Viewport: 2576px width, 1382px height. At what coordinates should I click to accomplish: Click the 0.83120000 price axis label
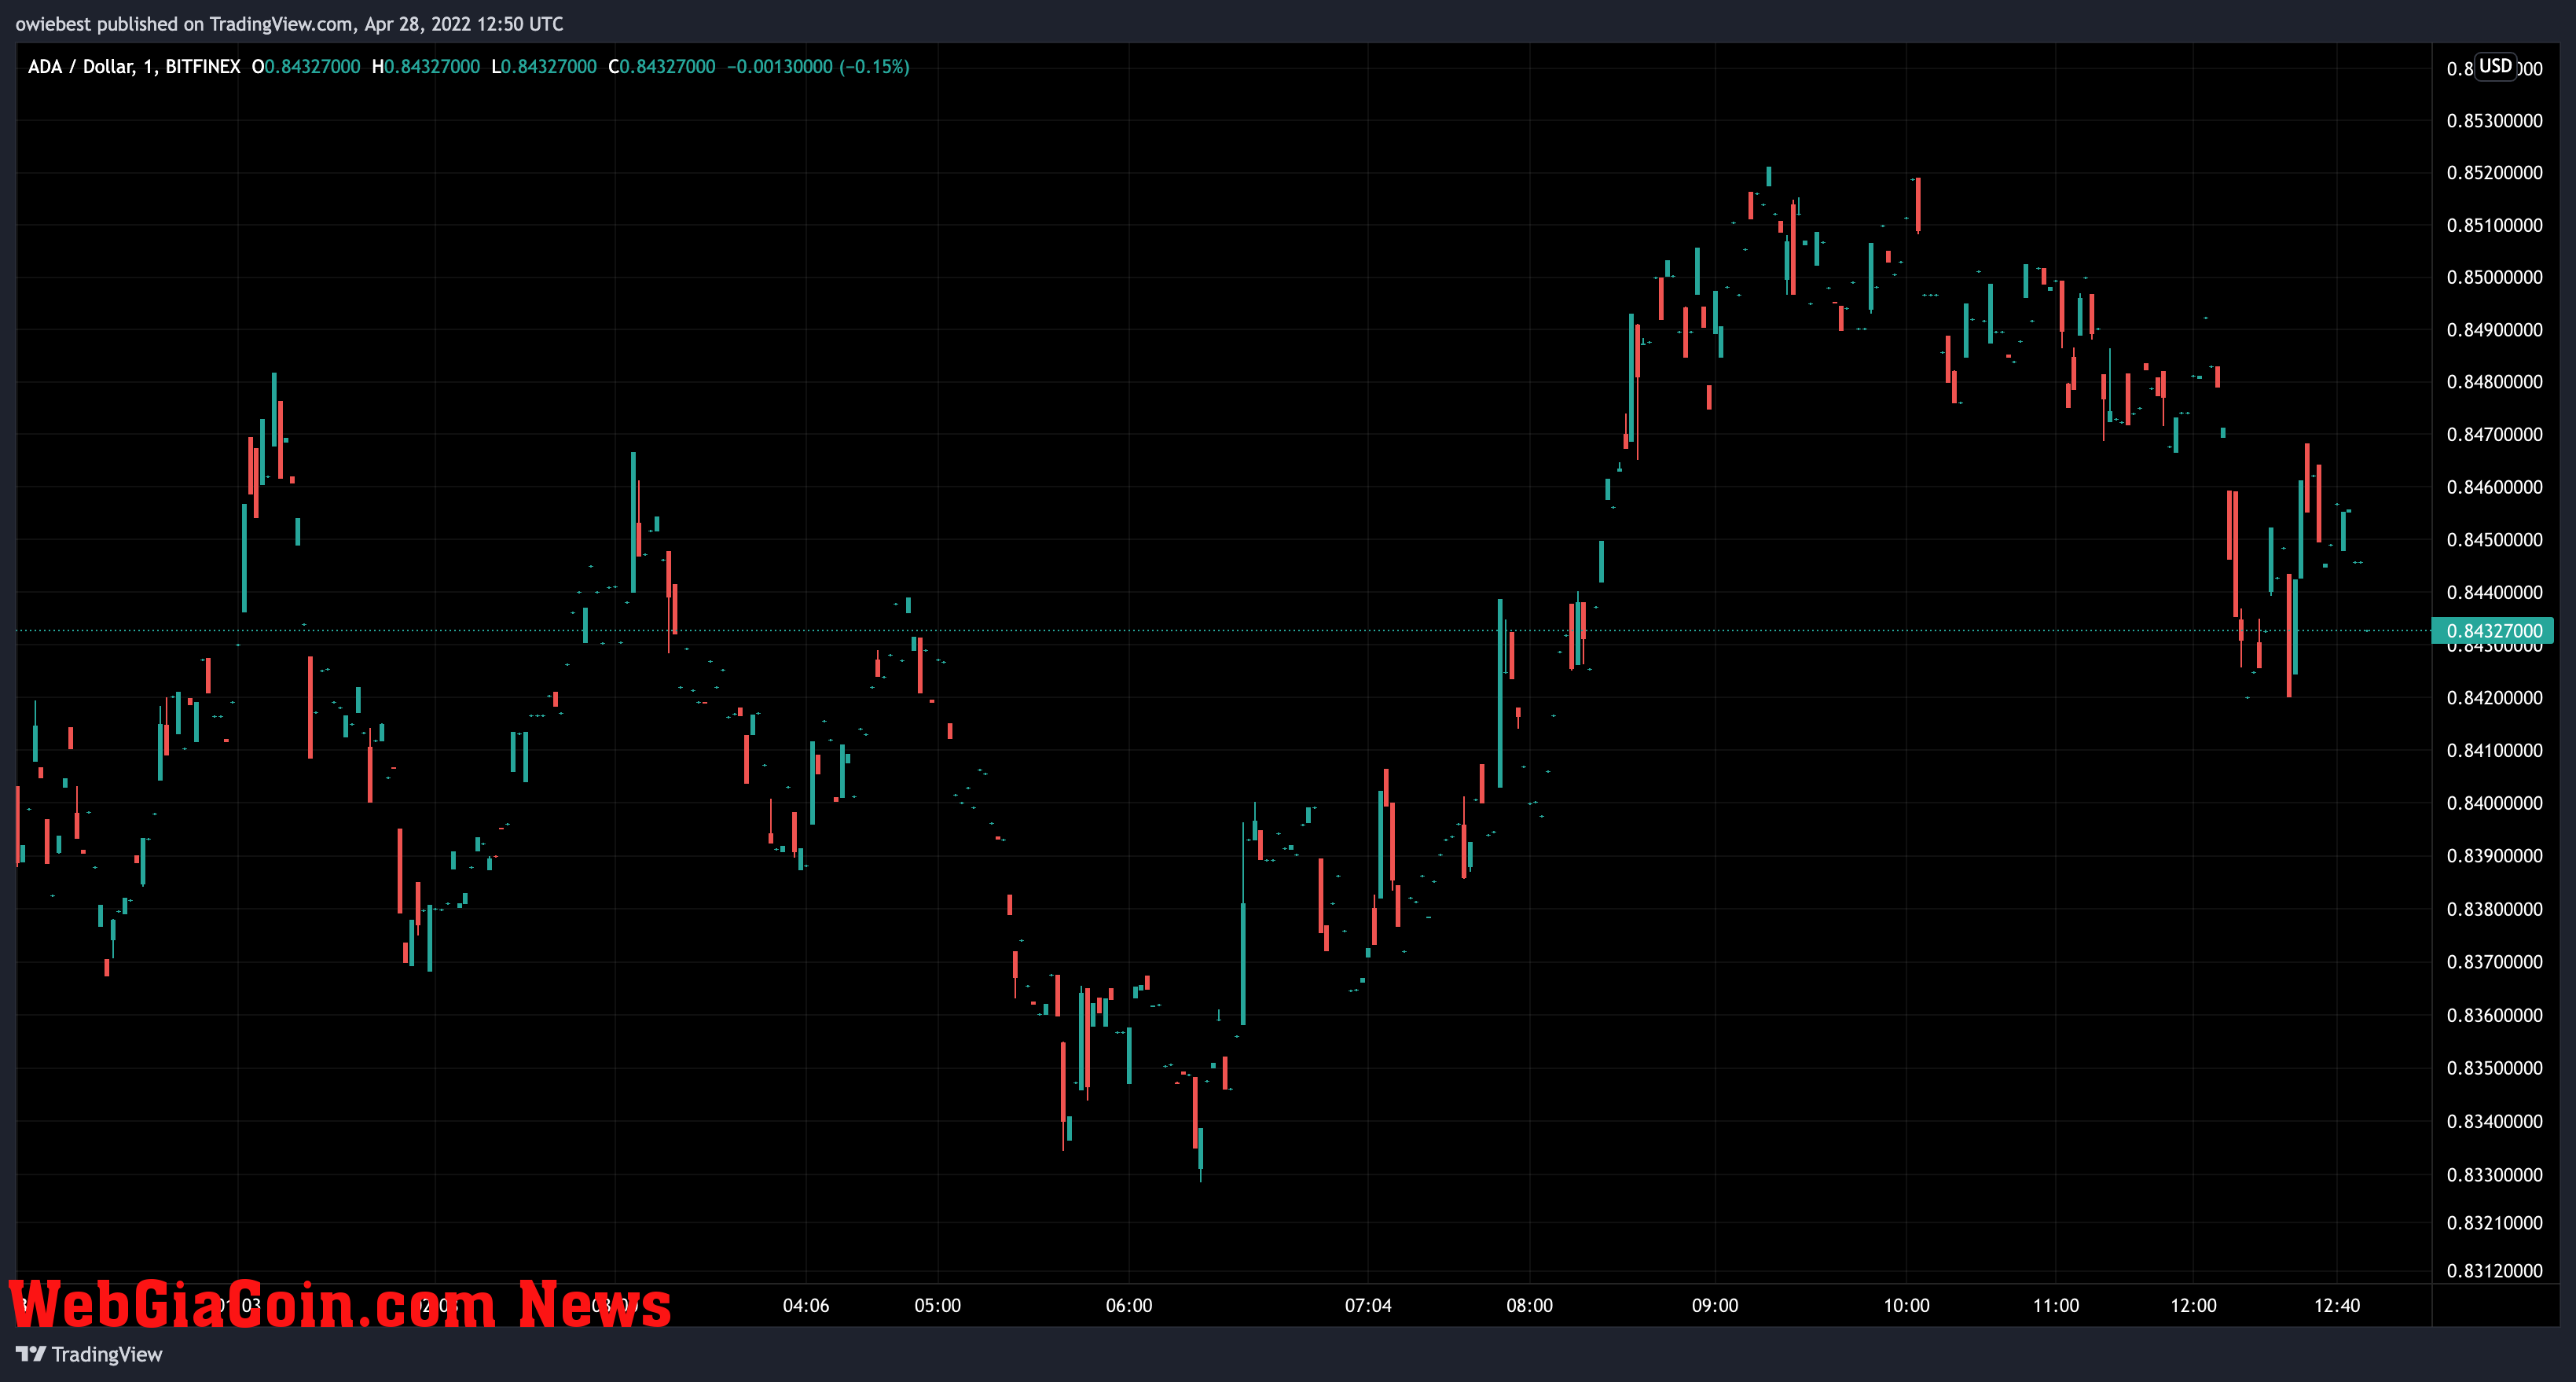(x=2494, y=1271)
